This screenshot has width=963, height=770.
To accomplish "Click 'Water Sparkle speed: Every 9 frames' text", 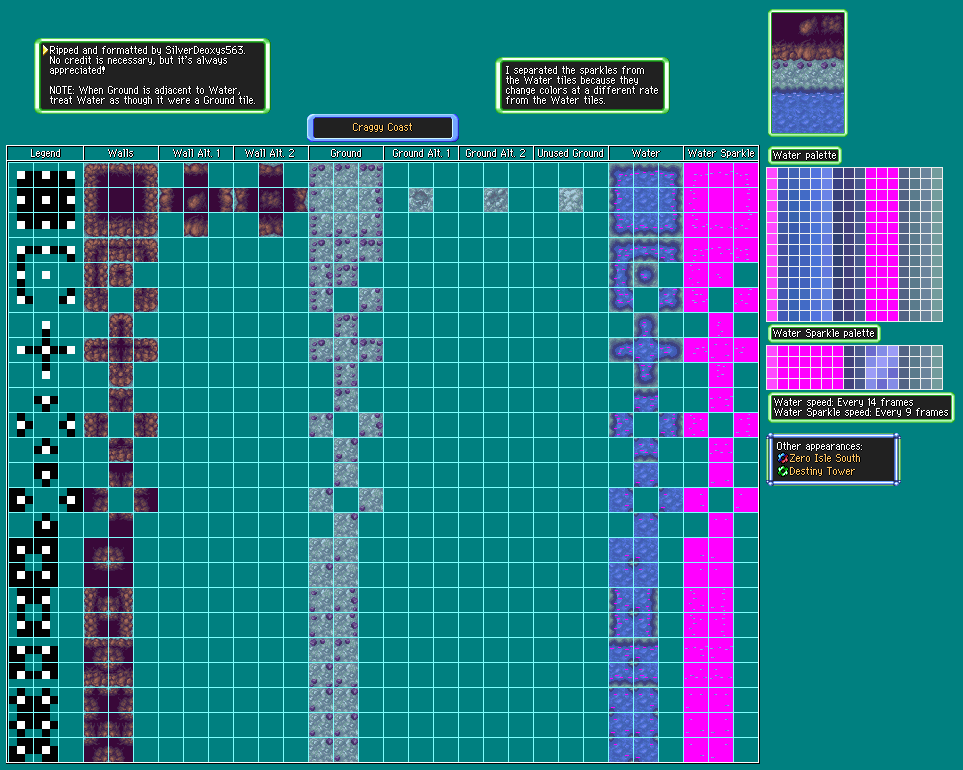I will point(861,413).
